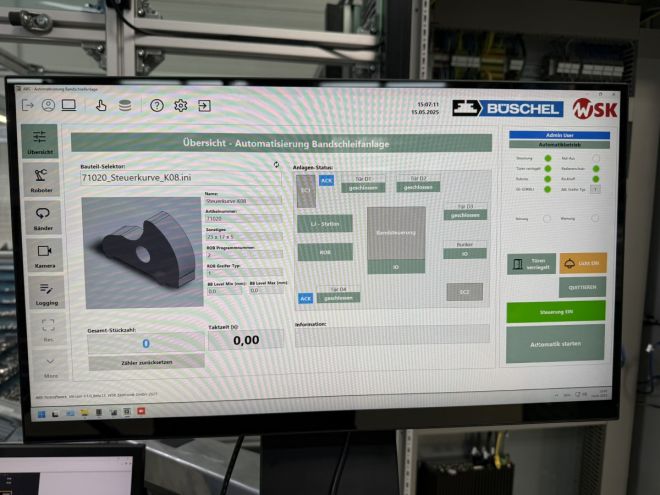Click the Automatikbetrieb mode label
This screenshot has height=495, width=660.
coord(559,144)
